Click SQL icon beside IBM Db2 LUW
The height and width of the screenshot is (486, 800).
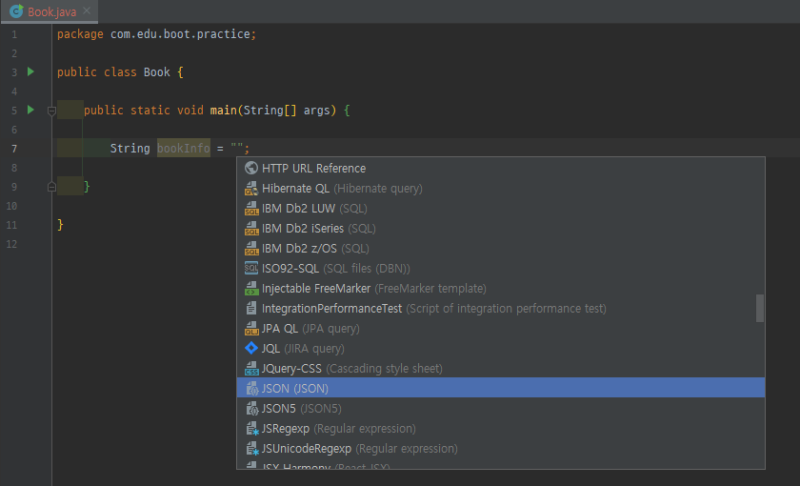251,208
